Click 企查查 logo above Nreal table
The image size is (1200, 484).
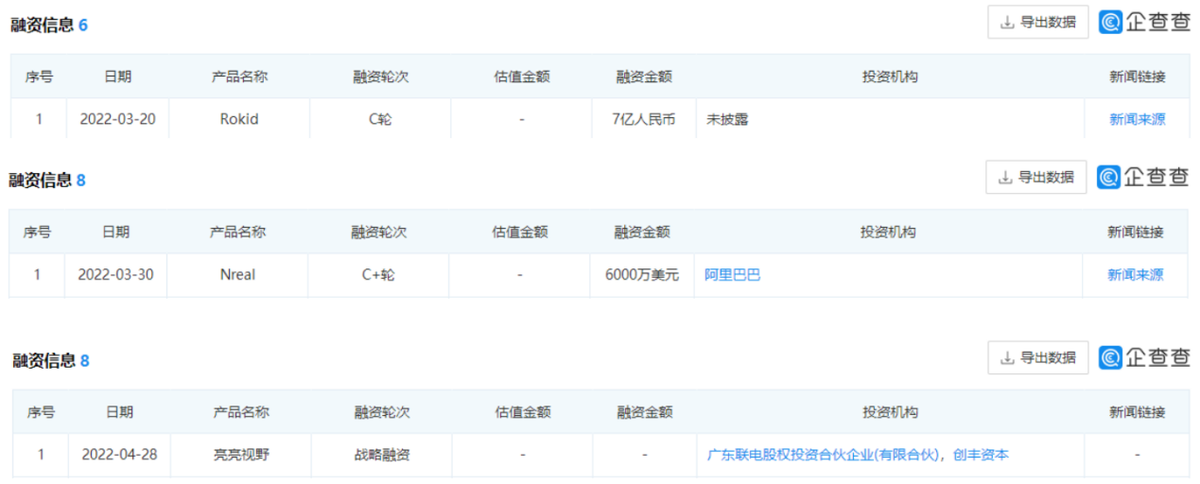coord(1143,177)
